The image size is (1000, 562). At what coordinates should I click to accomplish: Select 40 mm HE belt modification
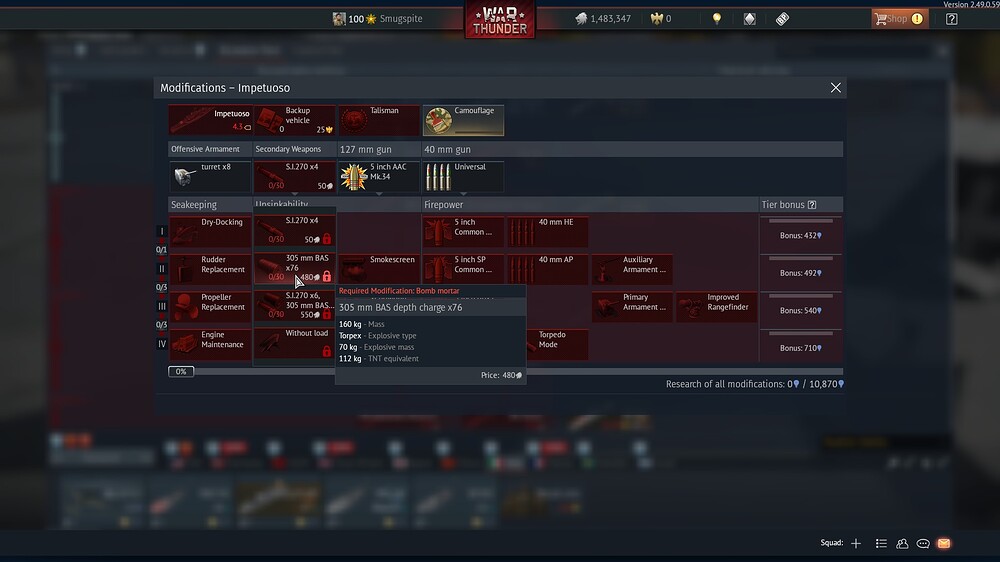click(x=548, y=232)
